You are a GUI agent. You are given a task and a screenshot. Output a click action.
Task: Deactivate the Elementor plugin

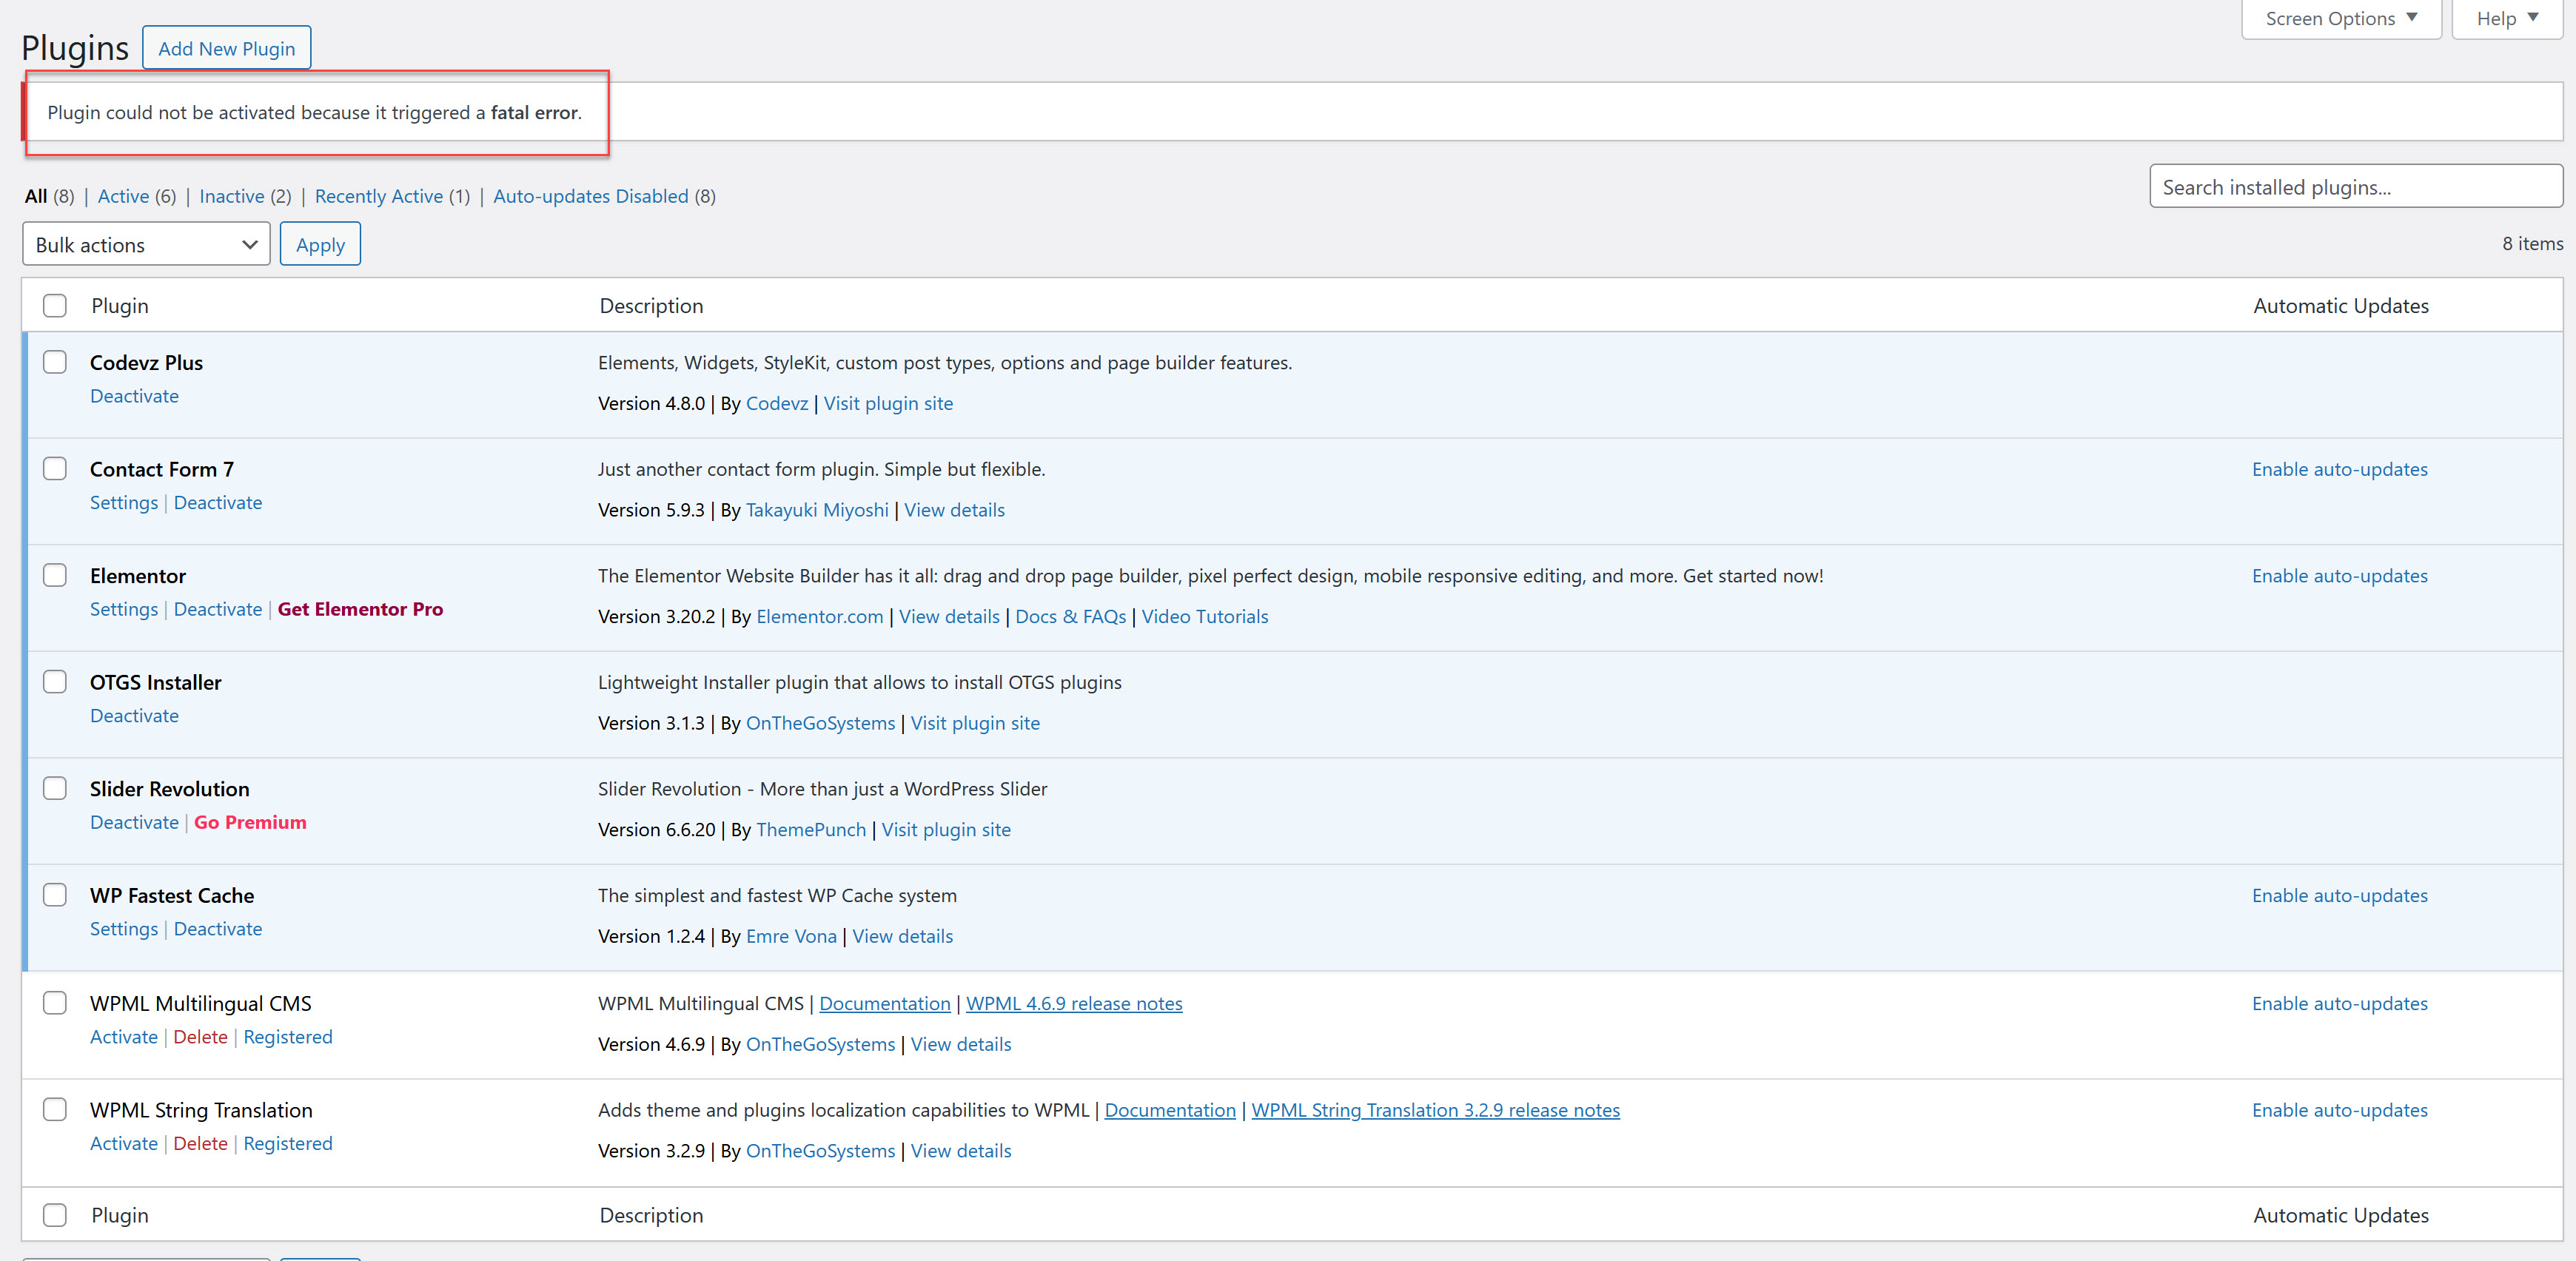[x=218, y=609]
